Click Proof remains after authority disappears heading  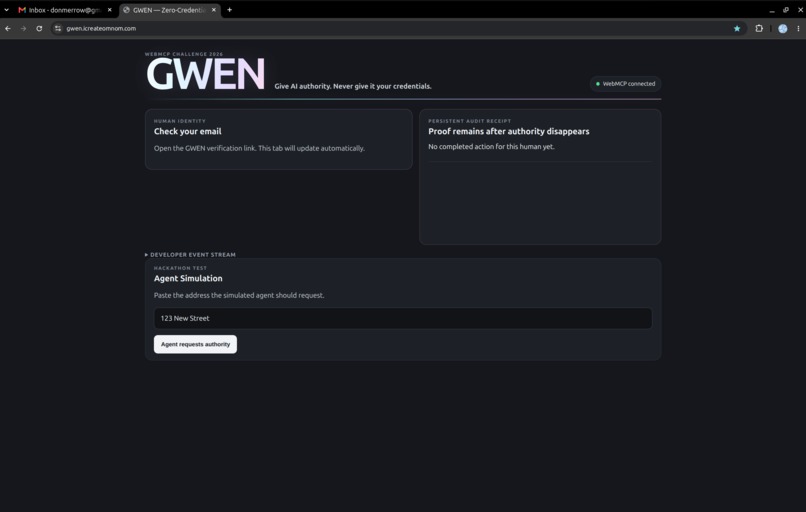508,131
